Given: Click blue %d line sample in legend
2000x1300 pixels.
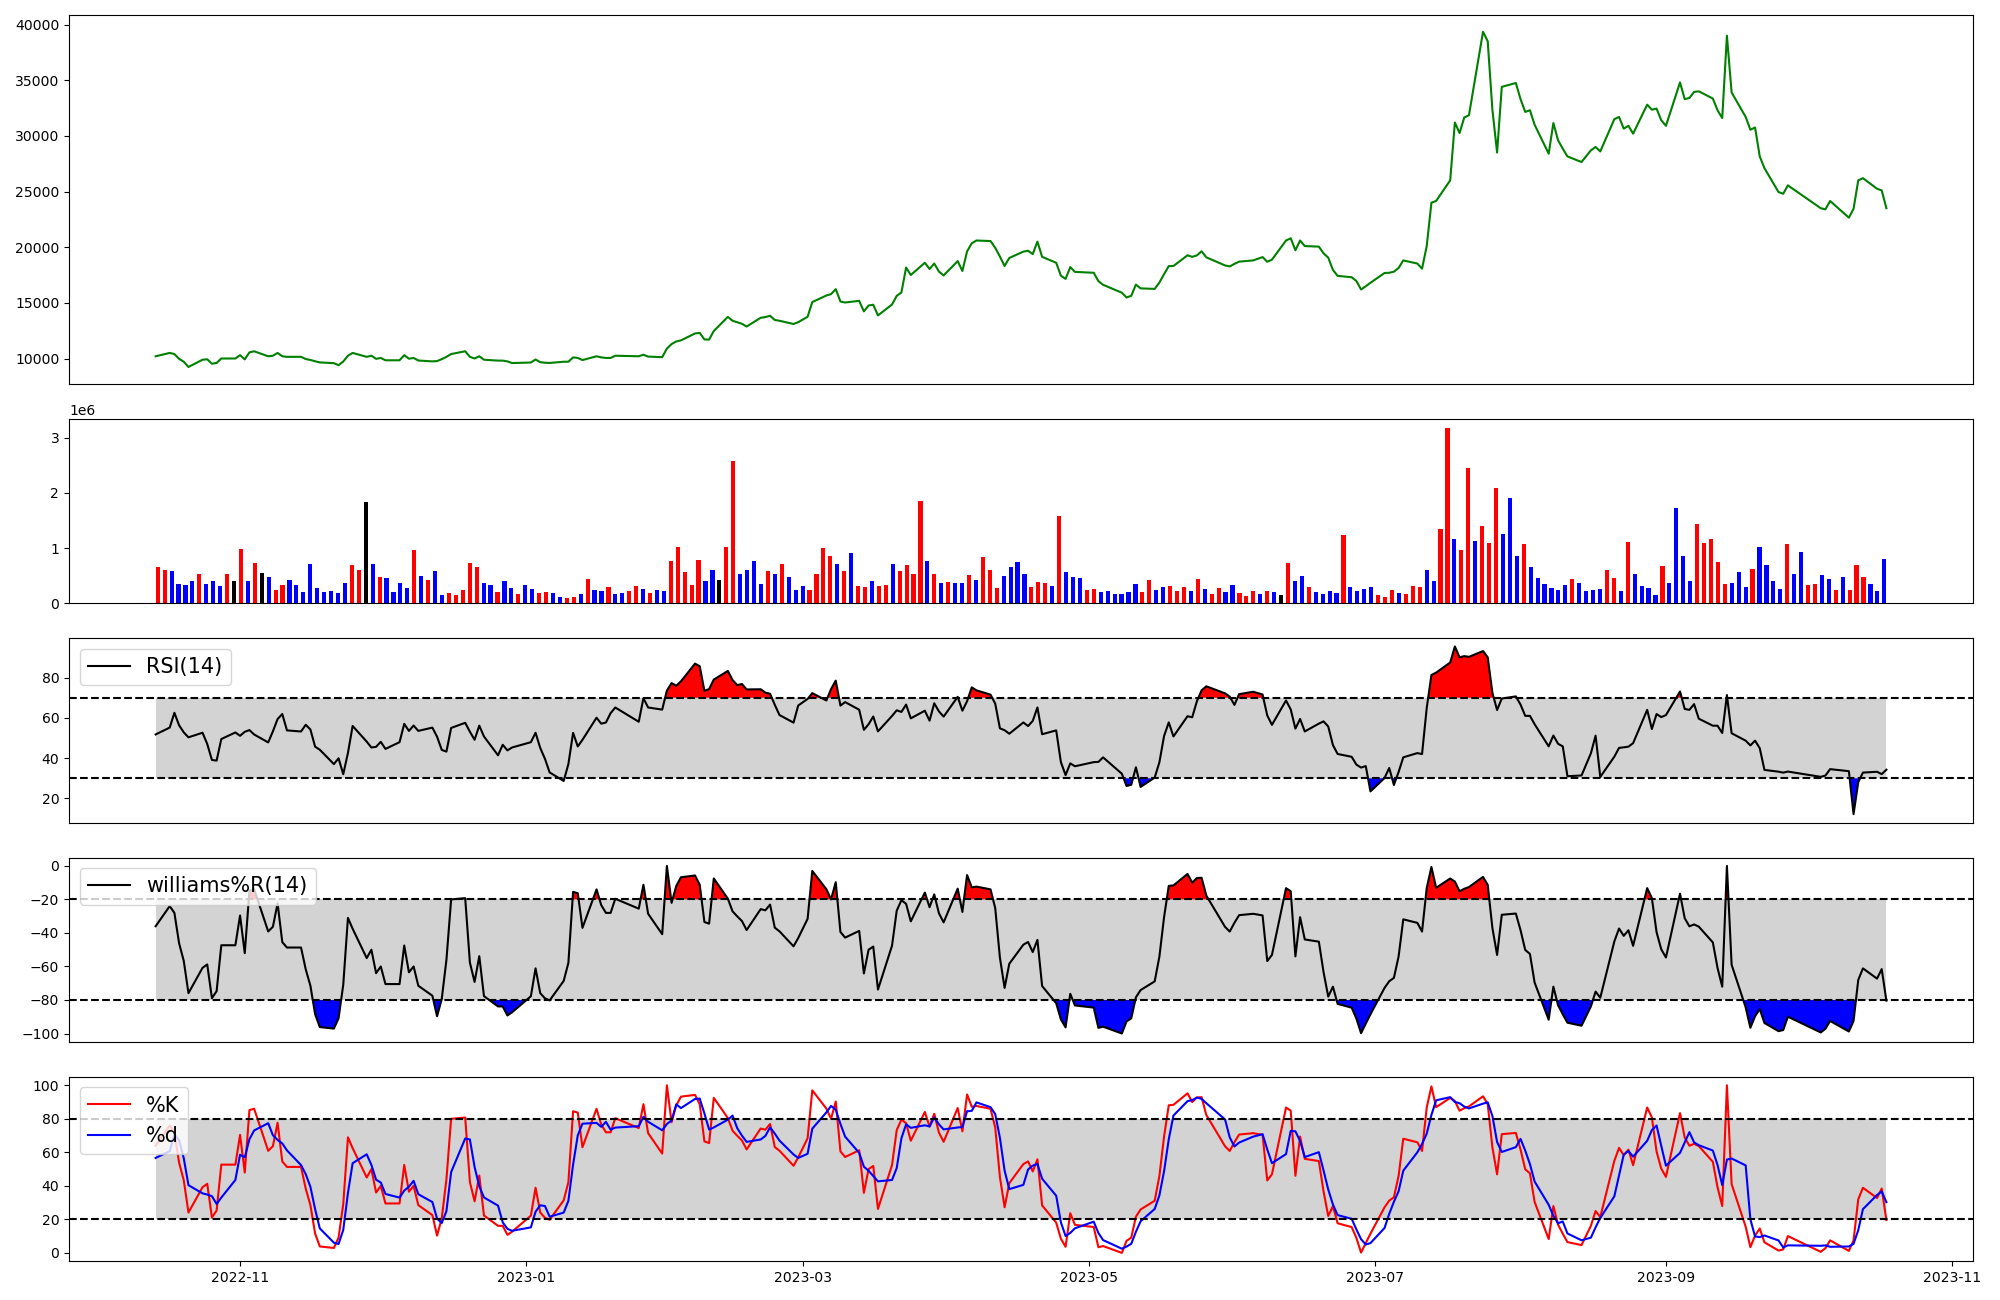Looking at the screenshot, I should click(109, 1135).
